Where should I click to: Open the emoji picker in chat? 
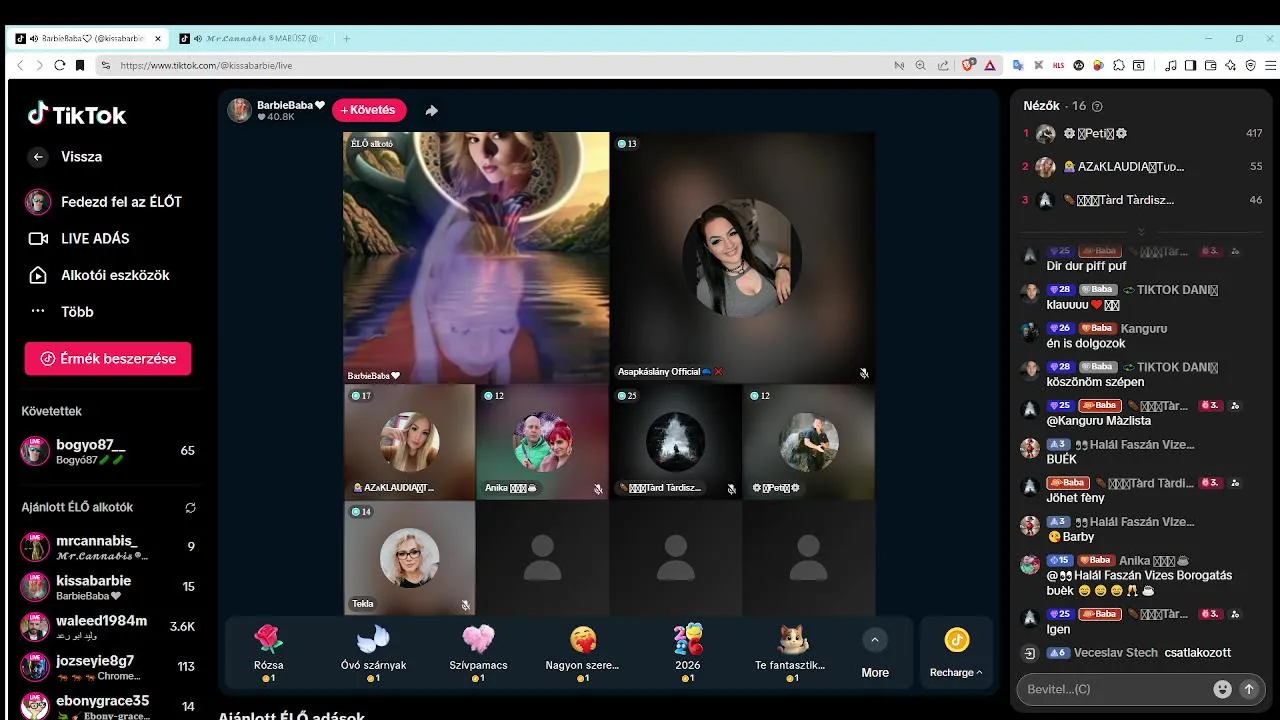point(1222,689)
